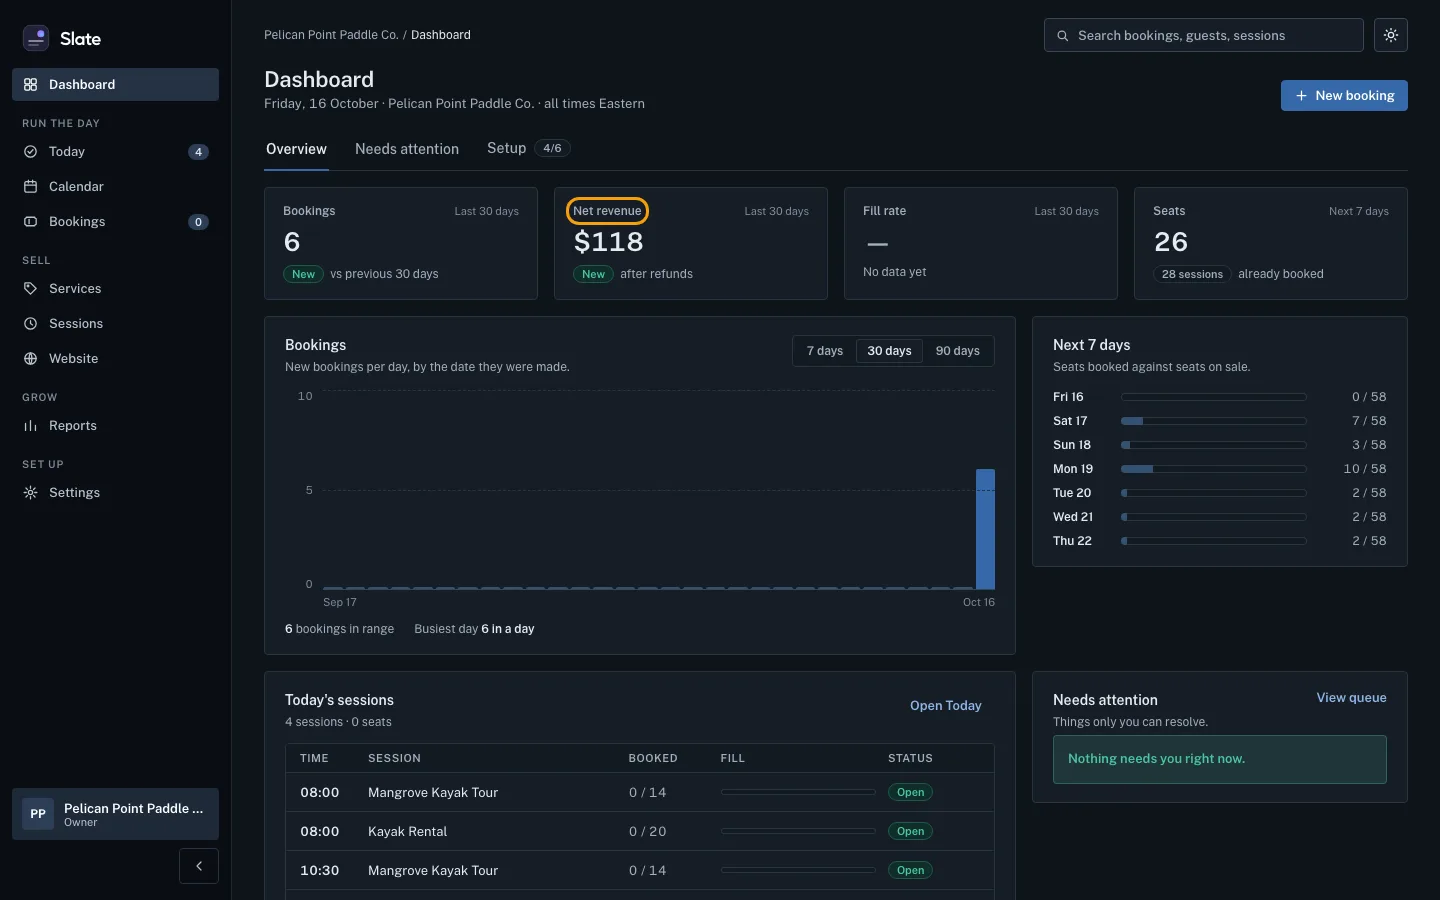Toggle the light/dark theme sun icon

(x=1391, y=35)
